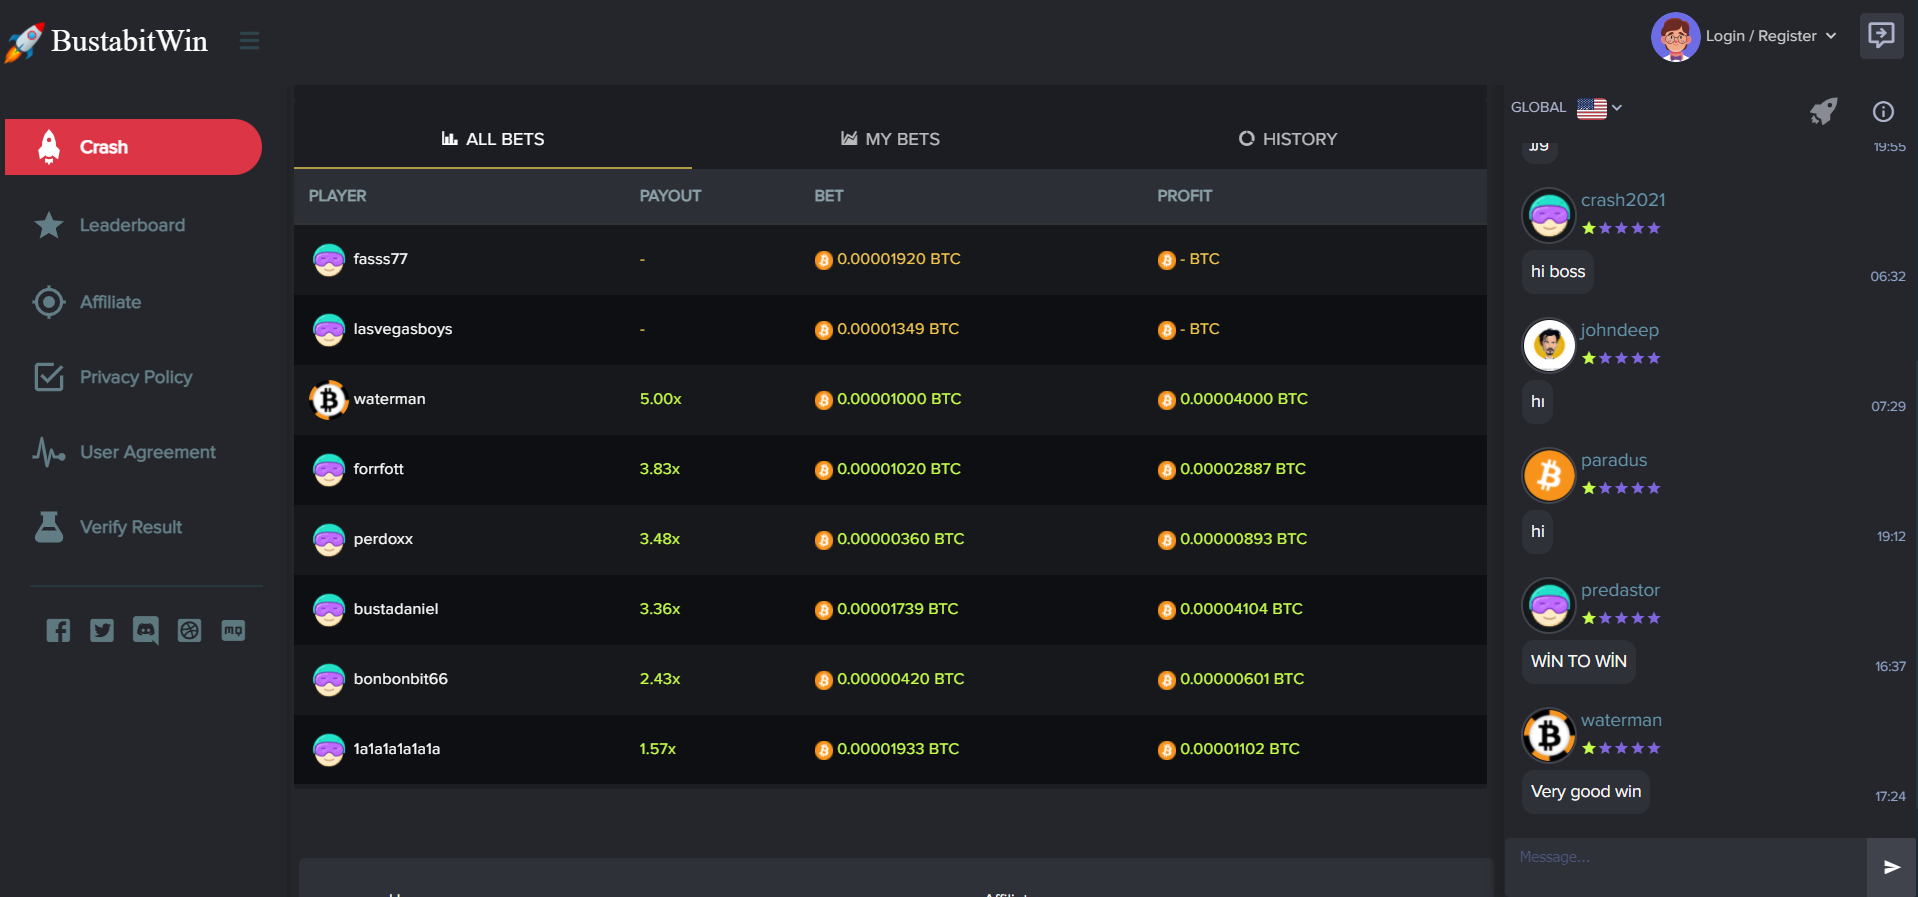Switch to the HISTORY tab
The image size is (1918, 897).
1288,139
